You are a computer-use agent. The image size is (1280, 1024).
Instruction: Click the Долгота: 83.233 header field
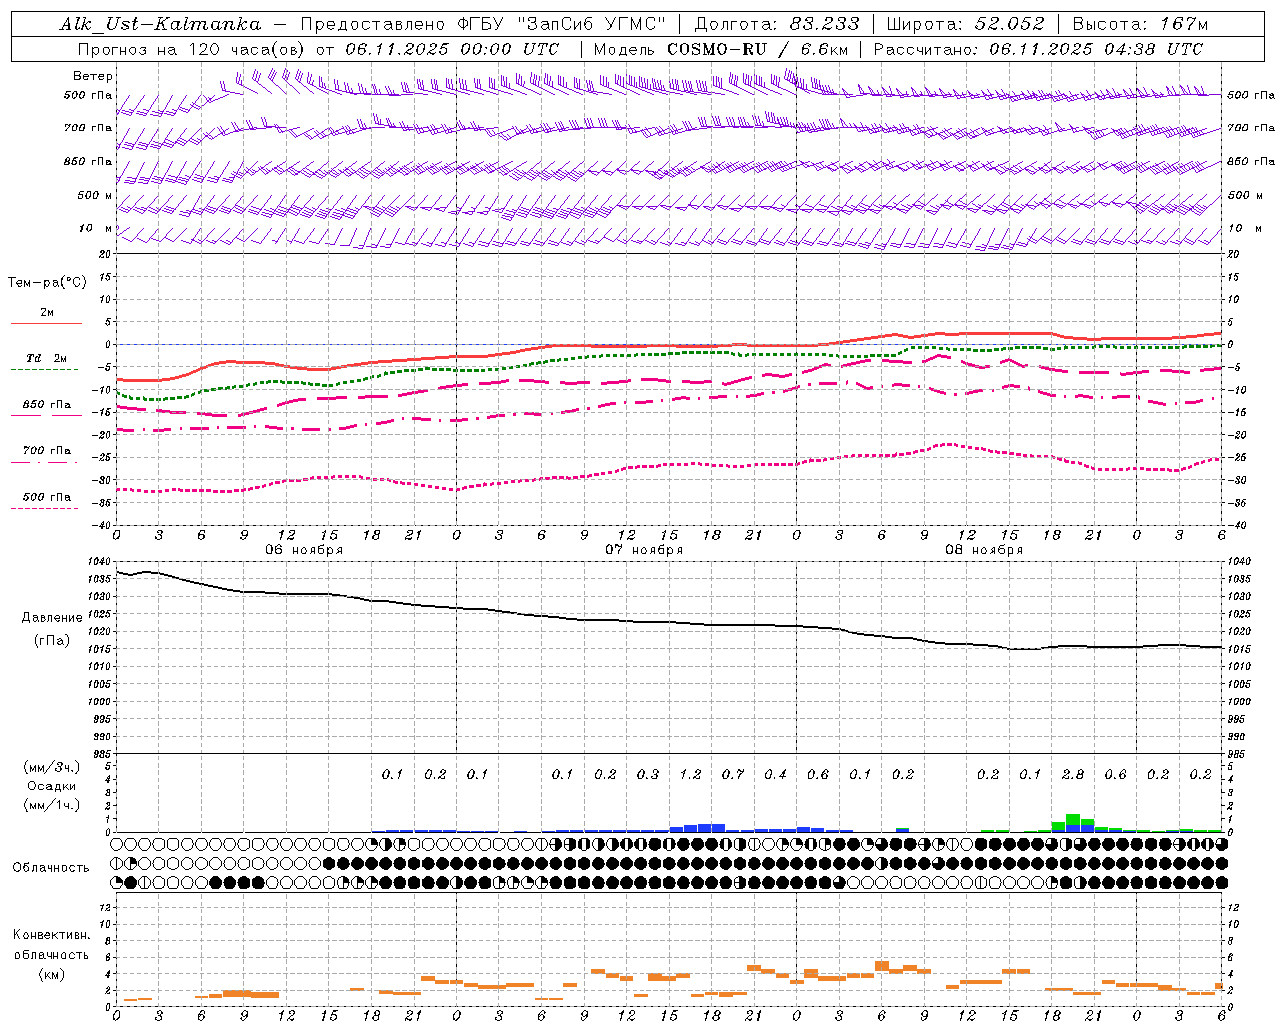776,24
